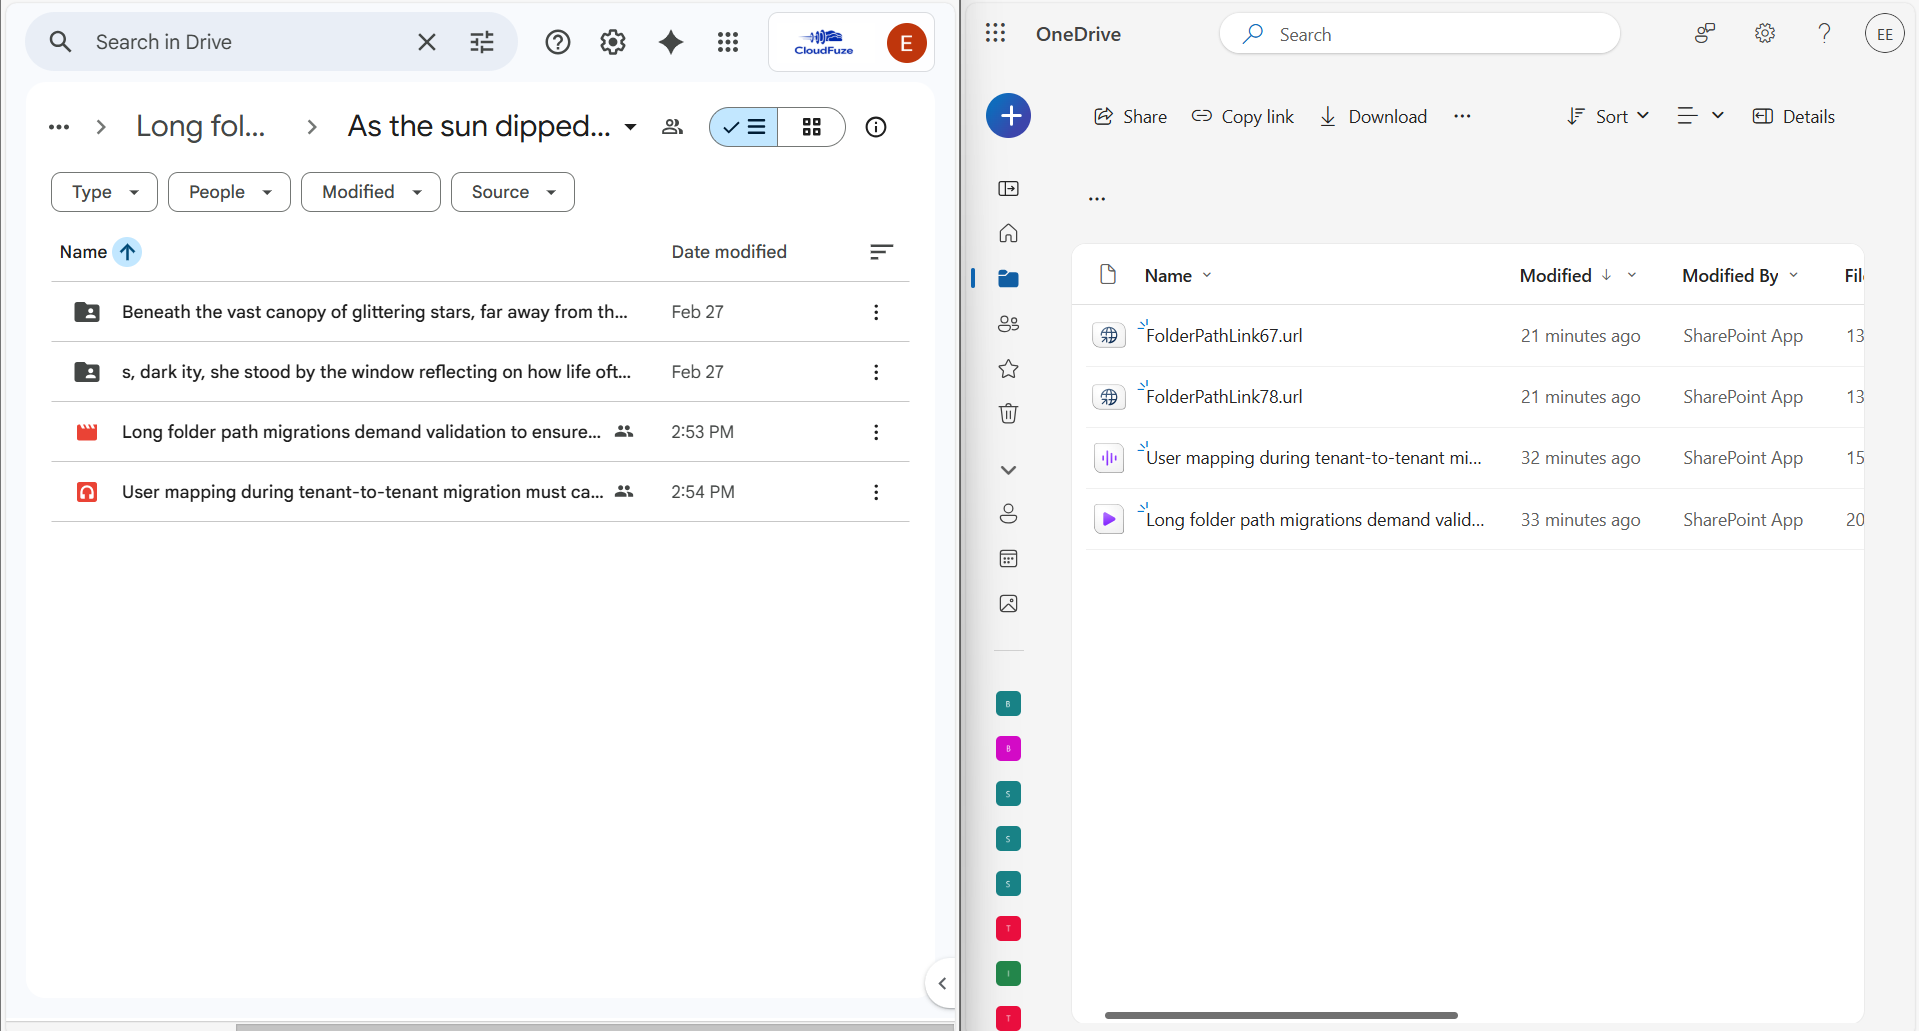Open the Google Drive settings gear
1919x1032 pixels.
[x=612, y=42]
